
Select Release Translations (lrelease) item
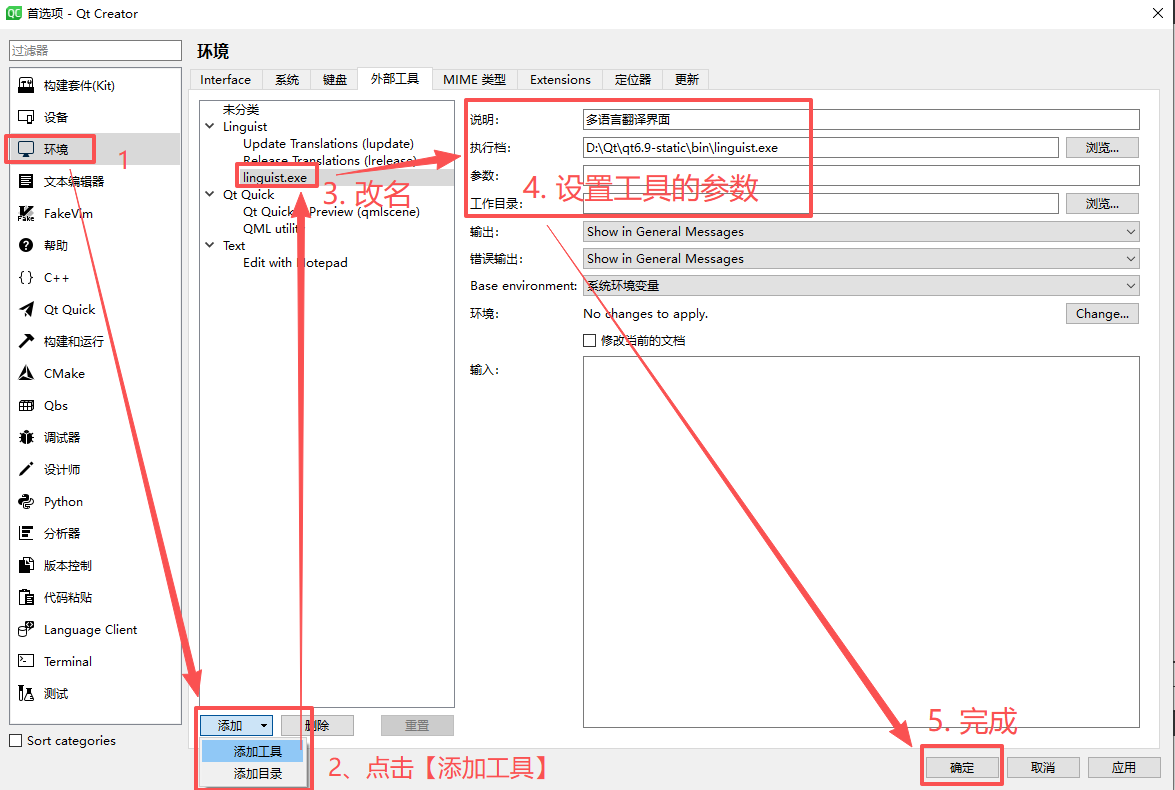330,160
